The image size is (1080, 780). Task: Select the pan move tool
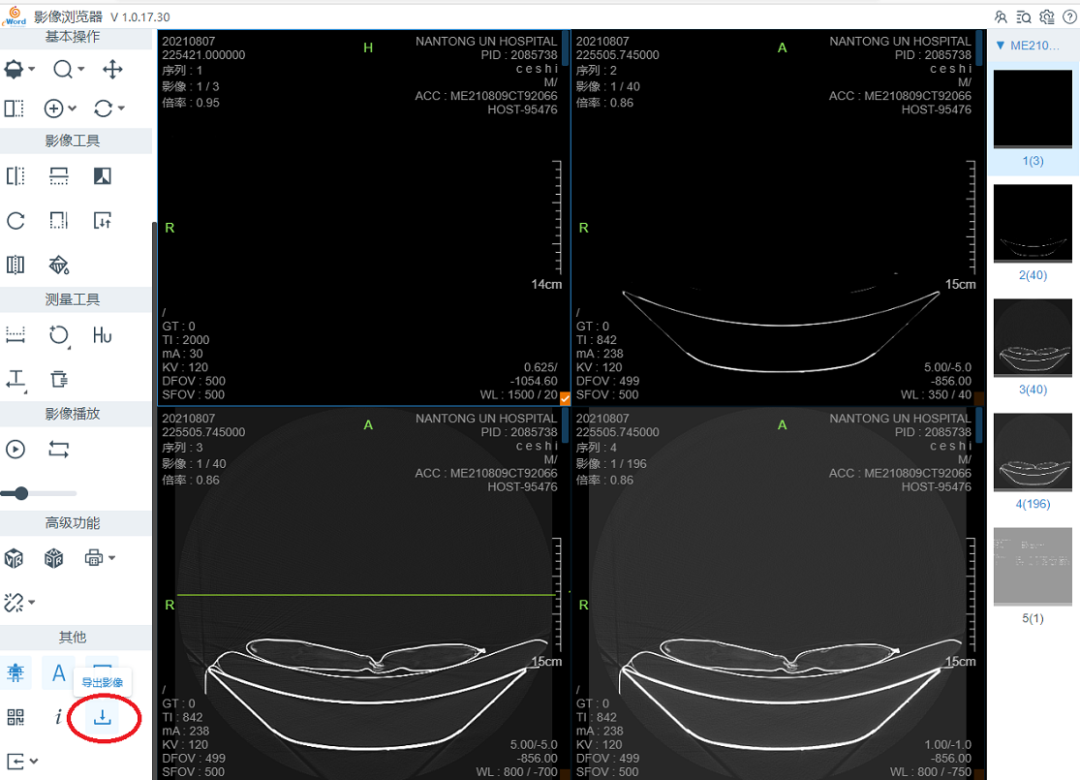pyautogui.click(x=112, y=69)
